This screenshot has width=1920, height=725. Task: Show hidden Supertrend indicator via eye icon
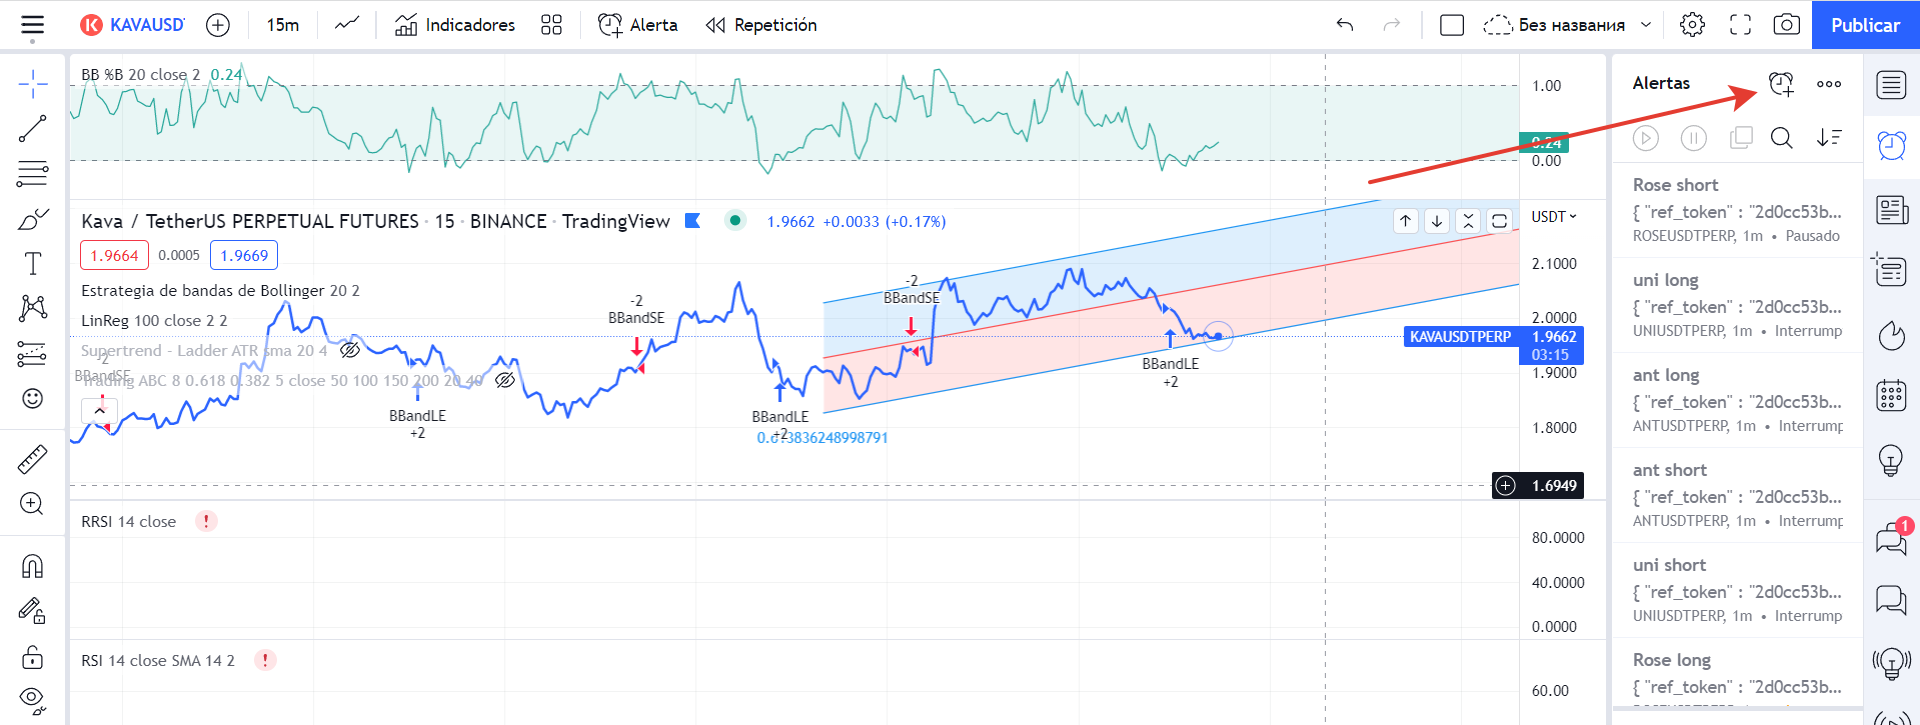(350, 350)
